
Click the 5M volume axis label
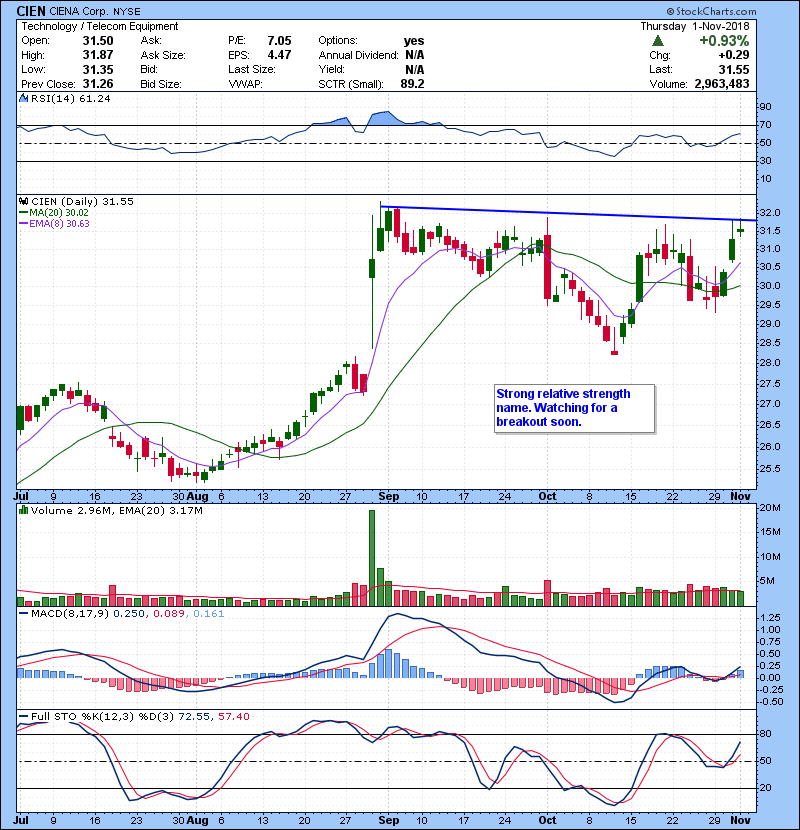pos(767,581)
